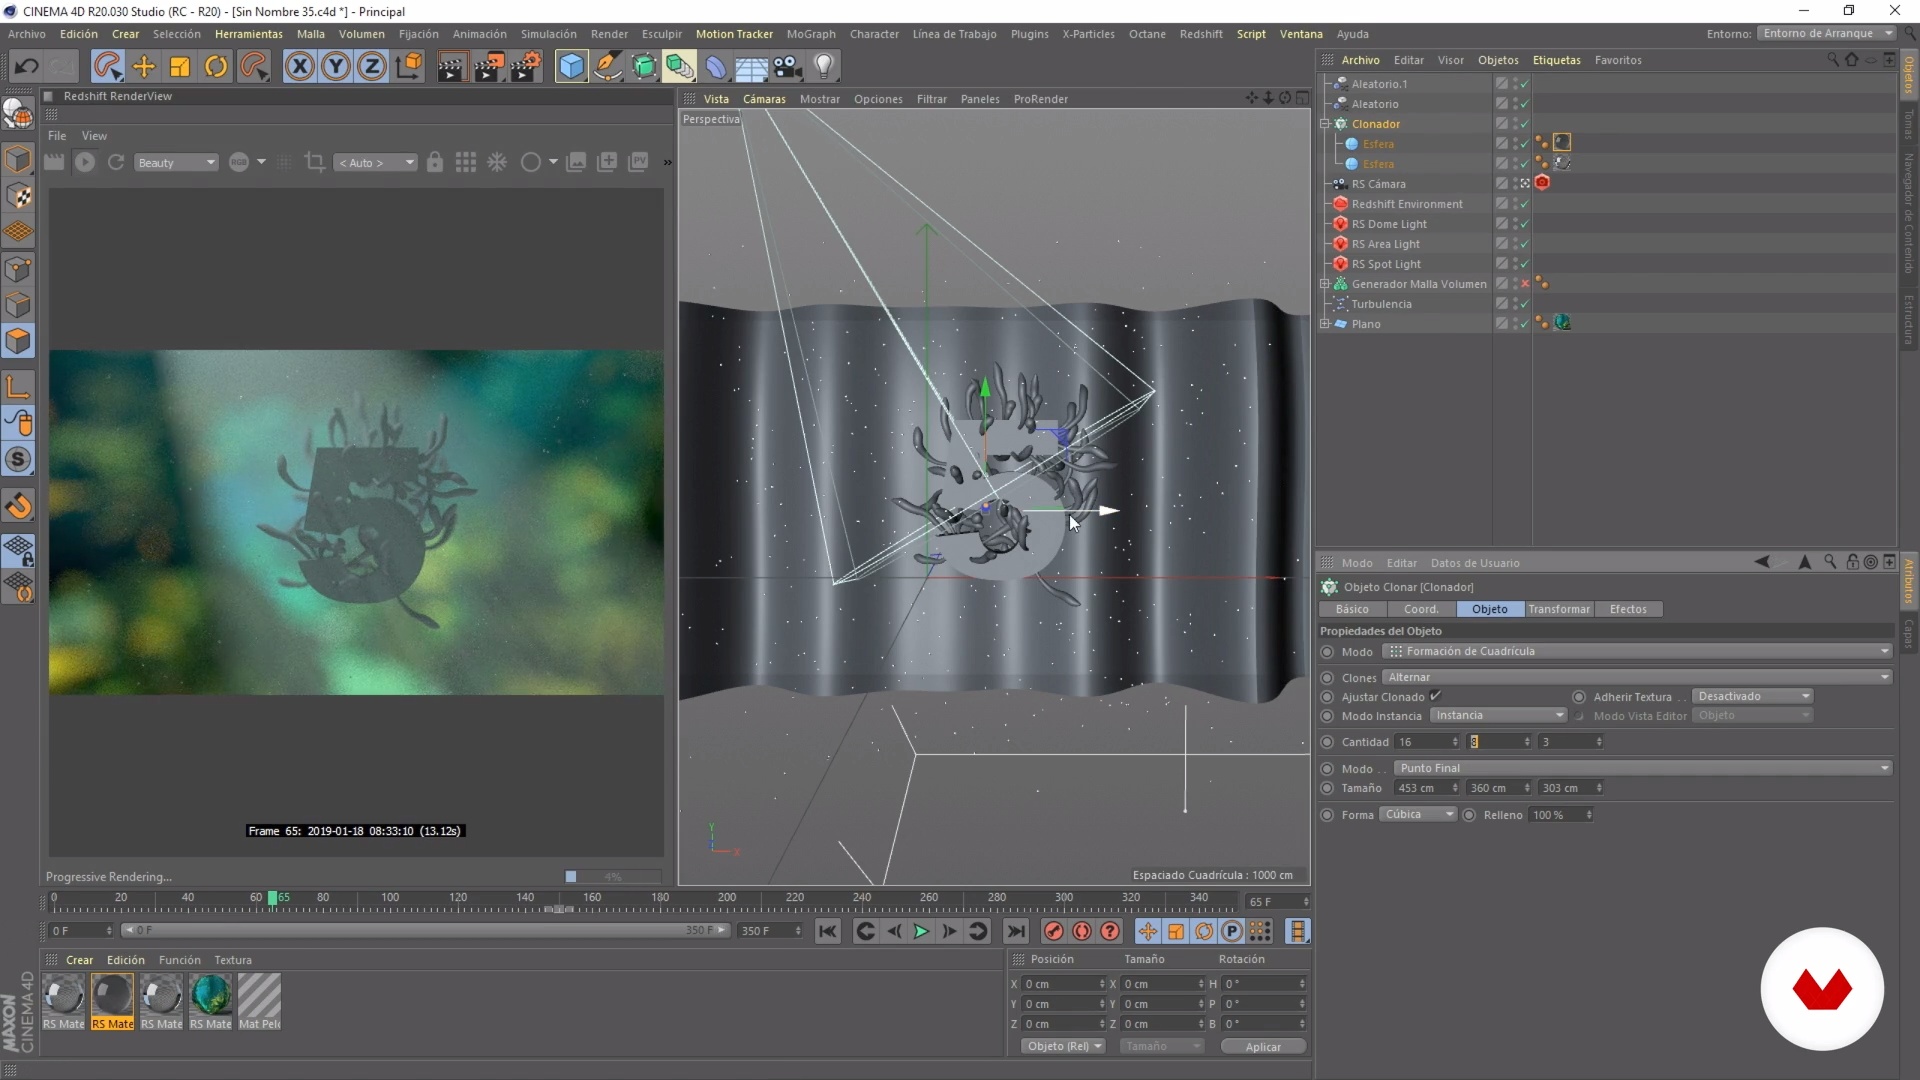The image size is (1920, 1080).
Task: Toggle the Ajustar Clonado checkbox
Action: click(1435, 696)
